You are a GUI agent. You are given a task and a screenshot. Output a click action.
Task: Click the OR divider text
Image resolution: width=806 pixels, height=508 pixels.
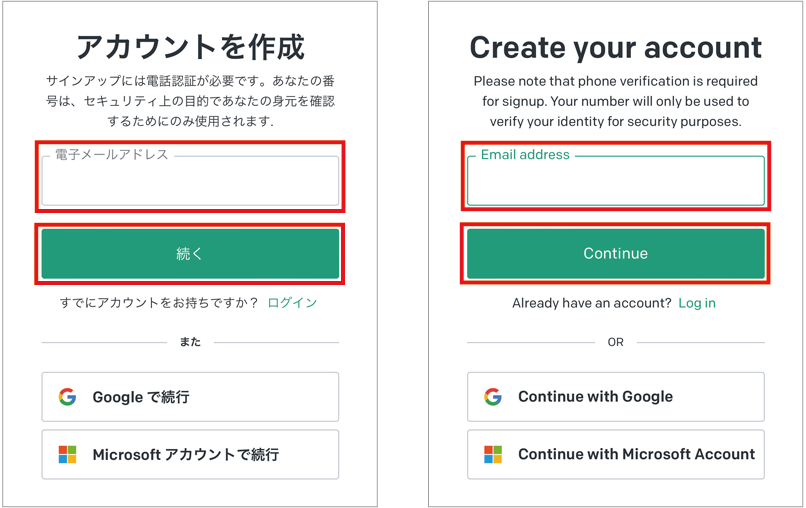pos(615,342)
